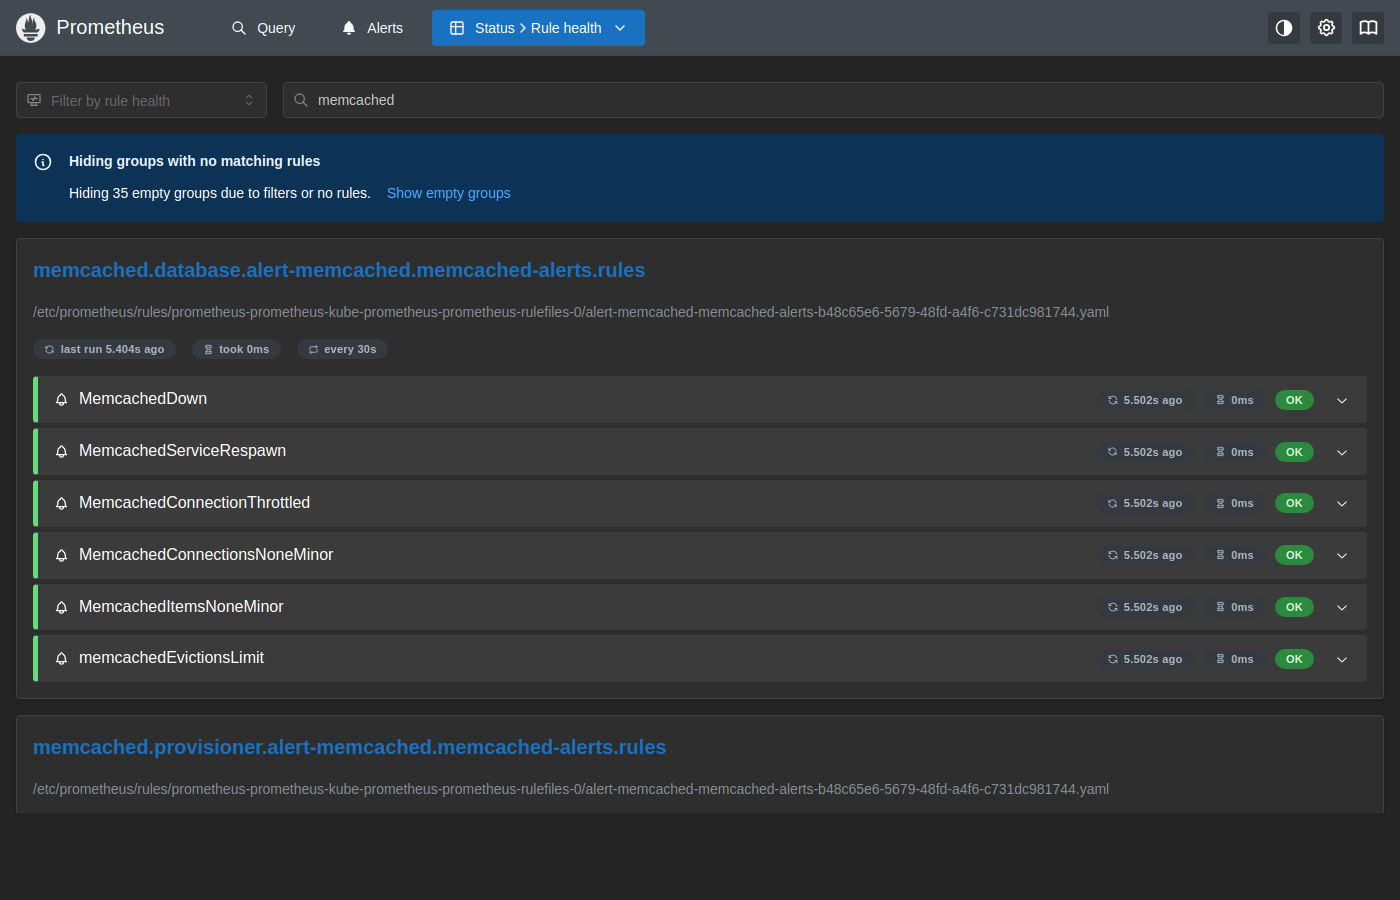This screenshot has width=1400, height=900.
Task: Click the 'last run 5.404s ago' badge
Action: click(105, 349)
